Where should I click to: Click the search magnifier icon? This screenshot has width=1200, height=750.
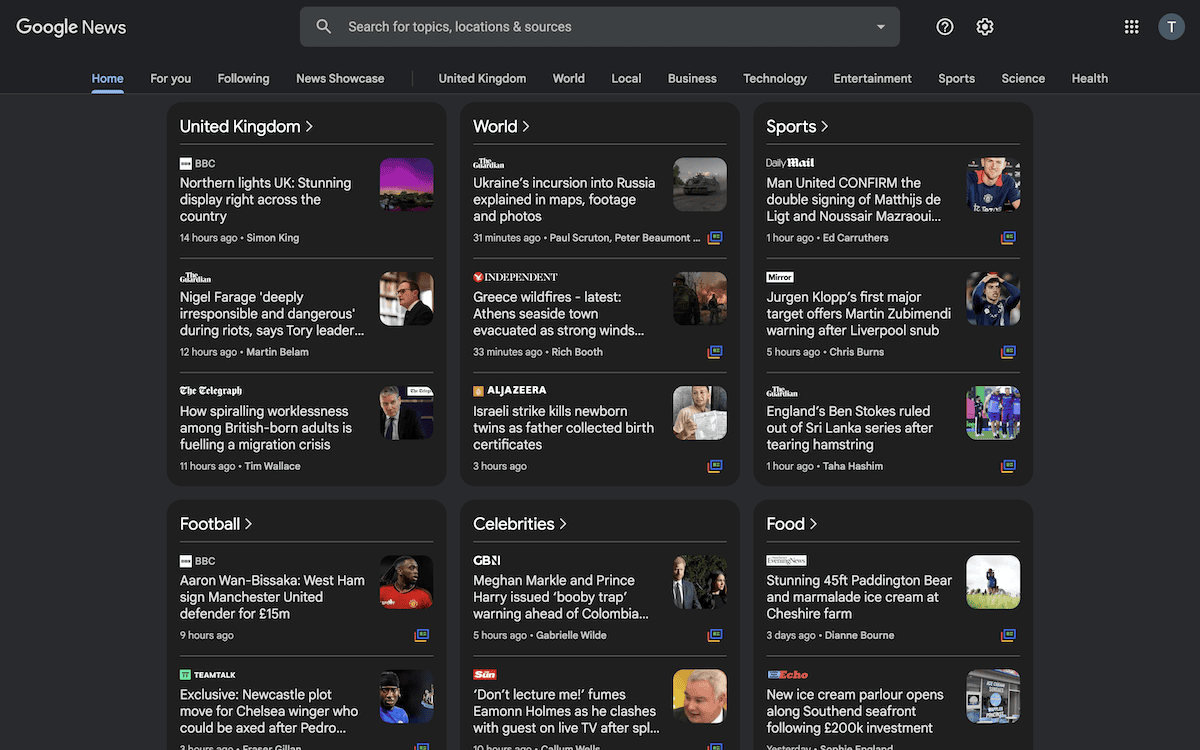point(323,27)
